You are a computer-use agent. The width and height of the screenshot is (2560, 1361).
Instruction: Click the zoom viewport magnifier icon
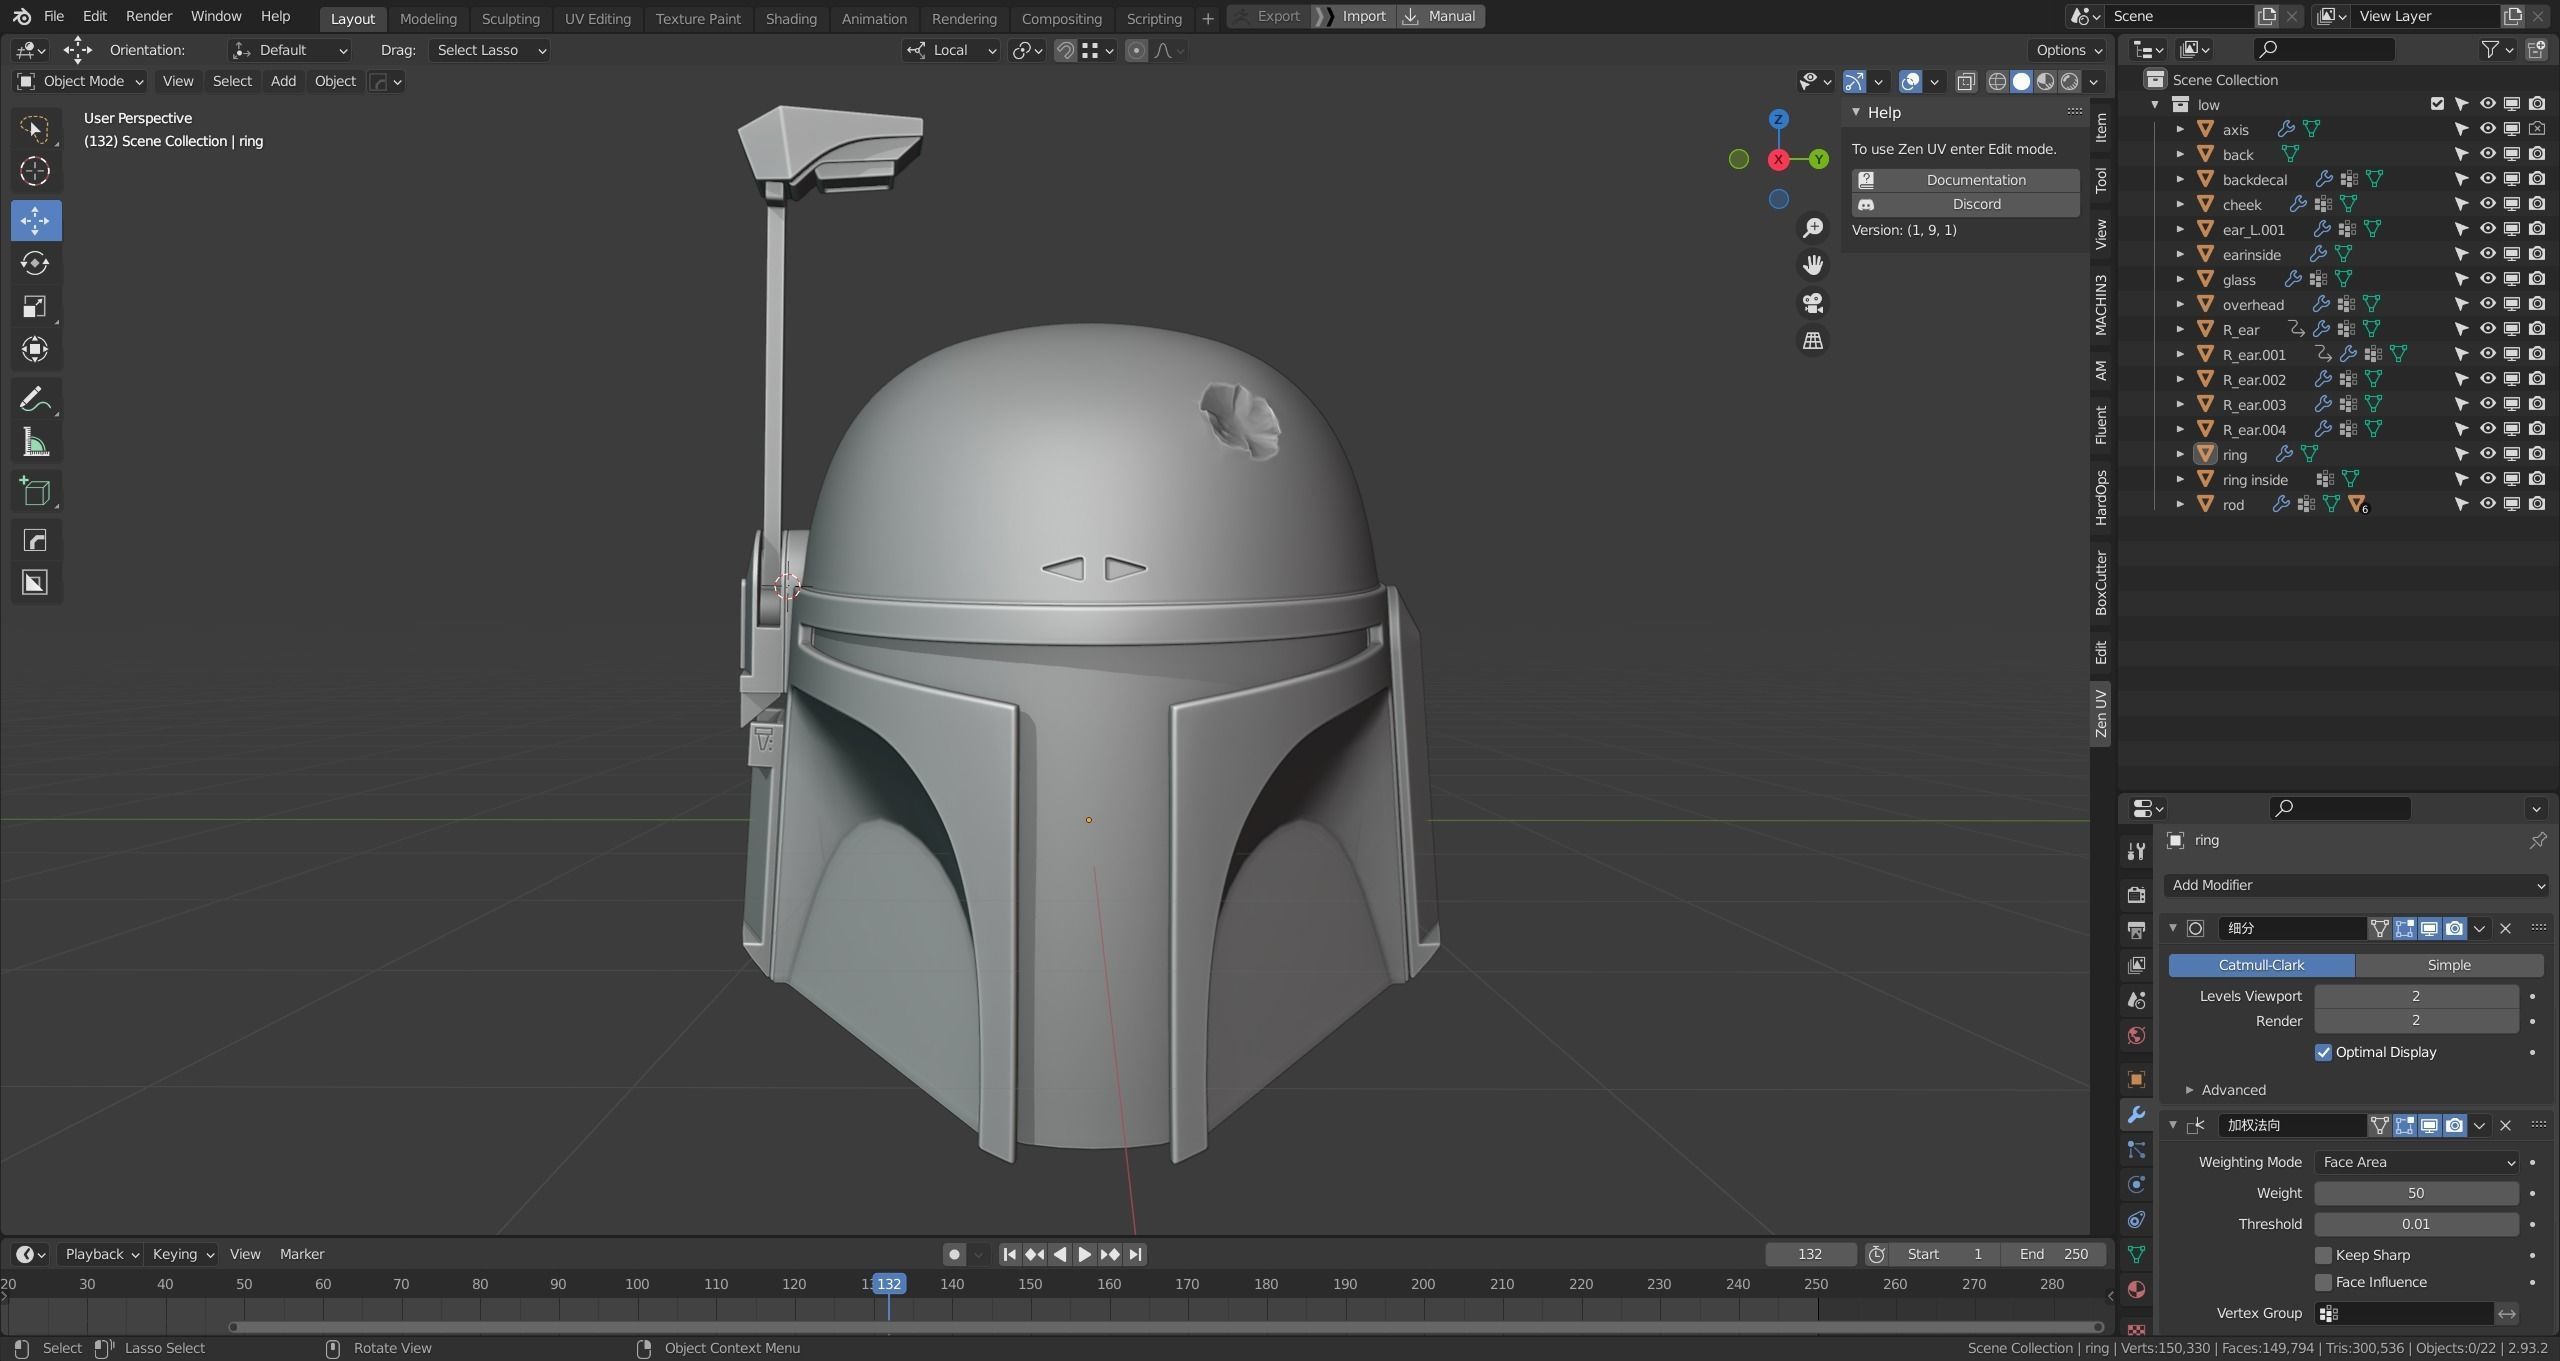(1812, 228)
